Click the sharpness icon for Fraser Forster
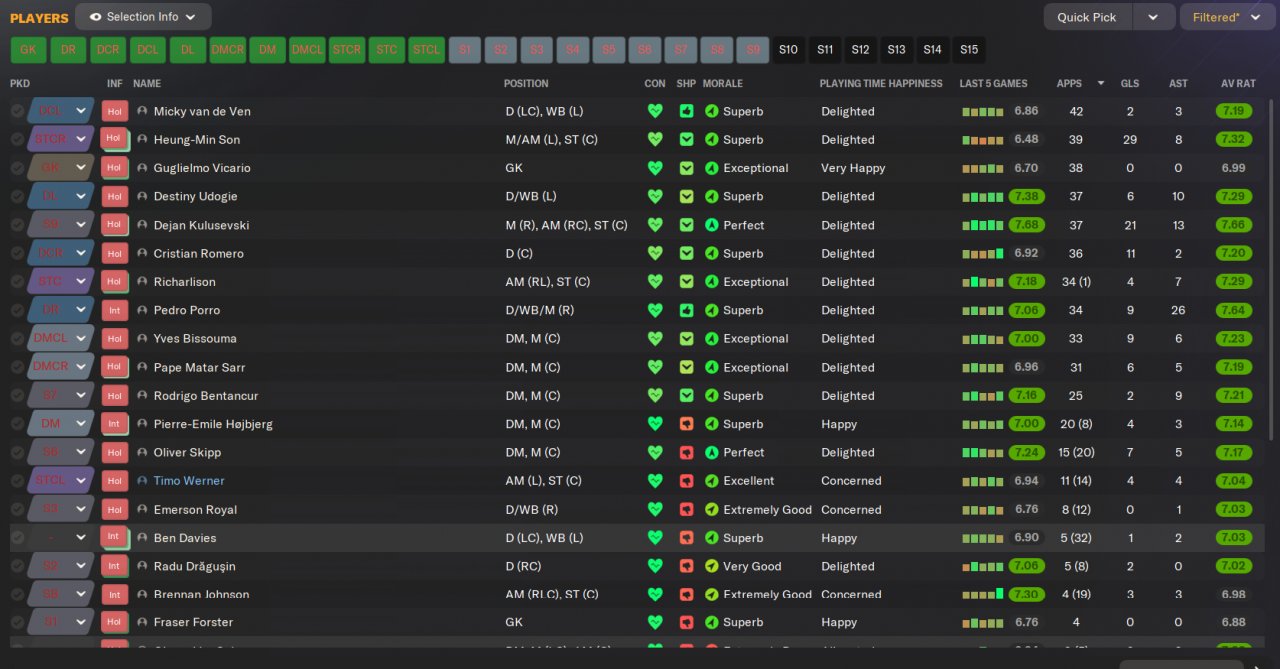The width and height of the screenshot is (1280, 669). 686,622
